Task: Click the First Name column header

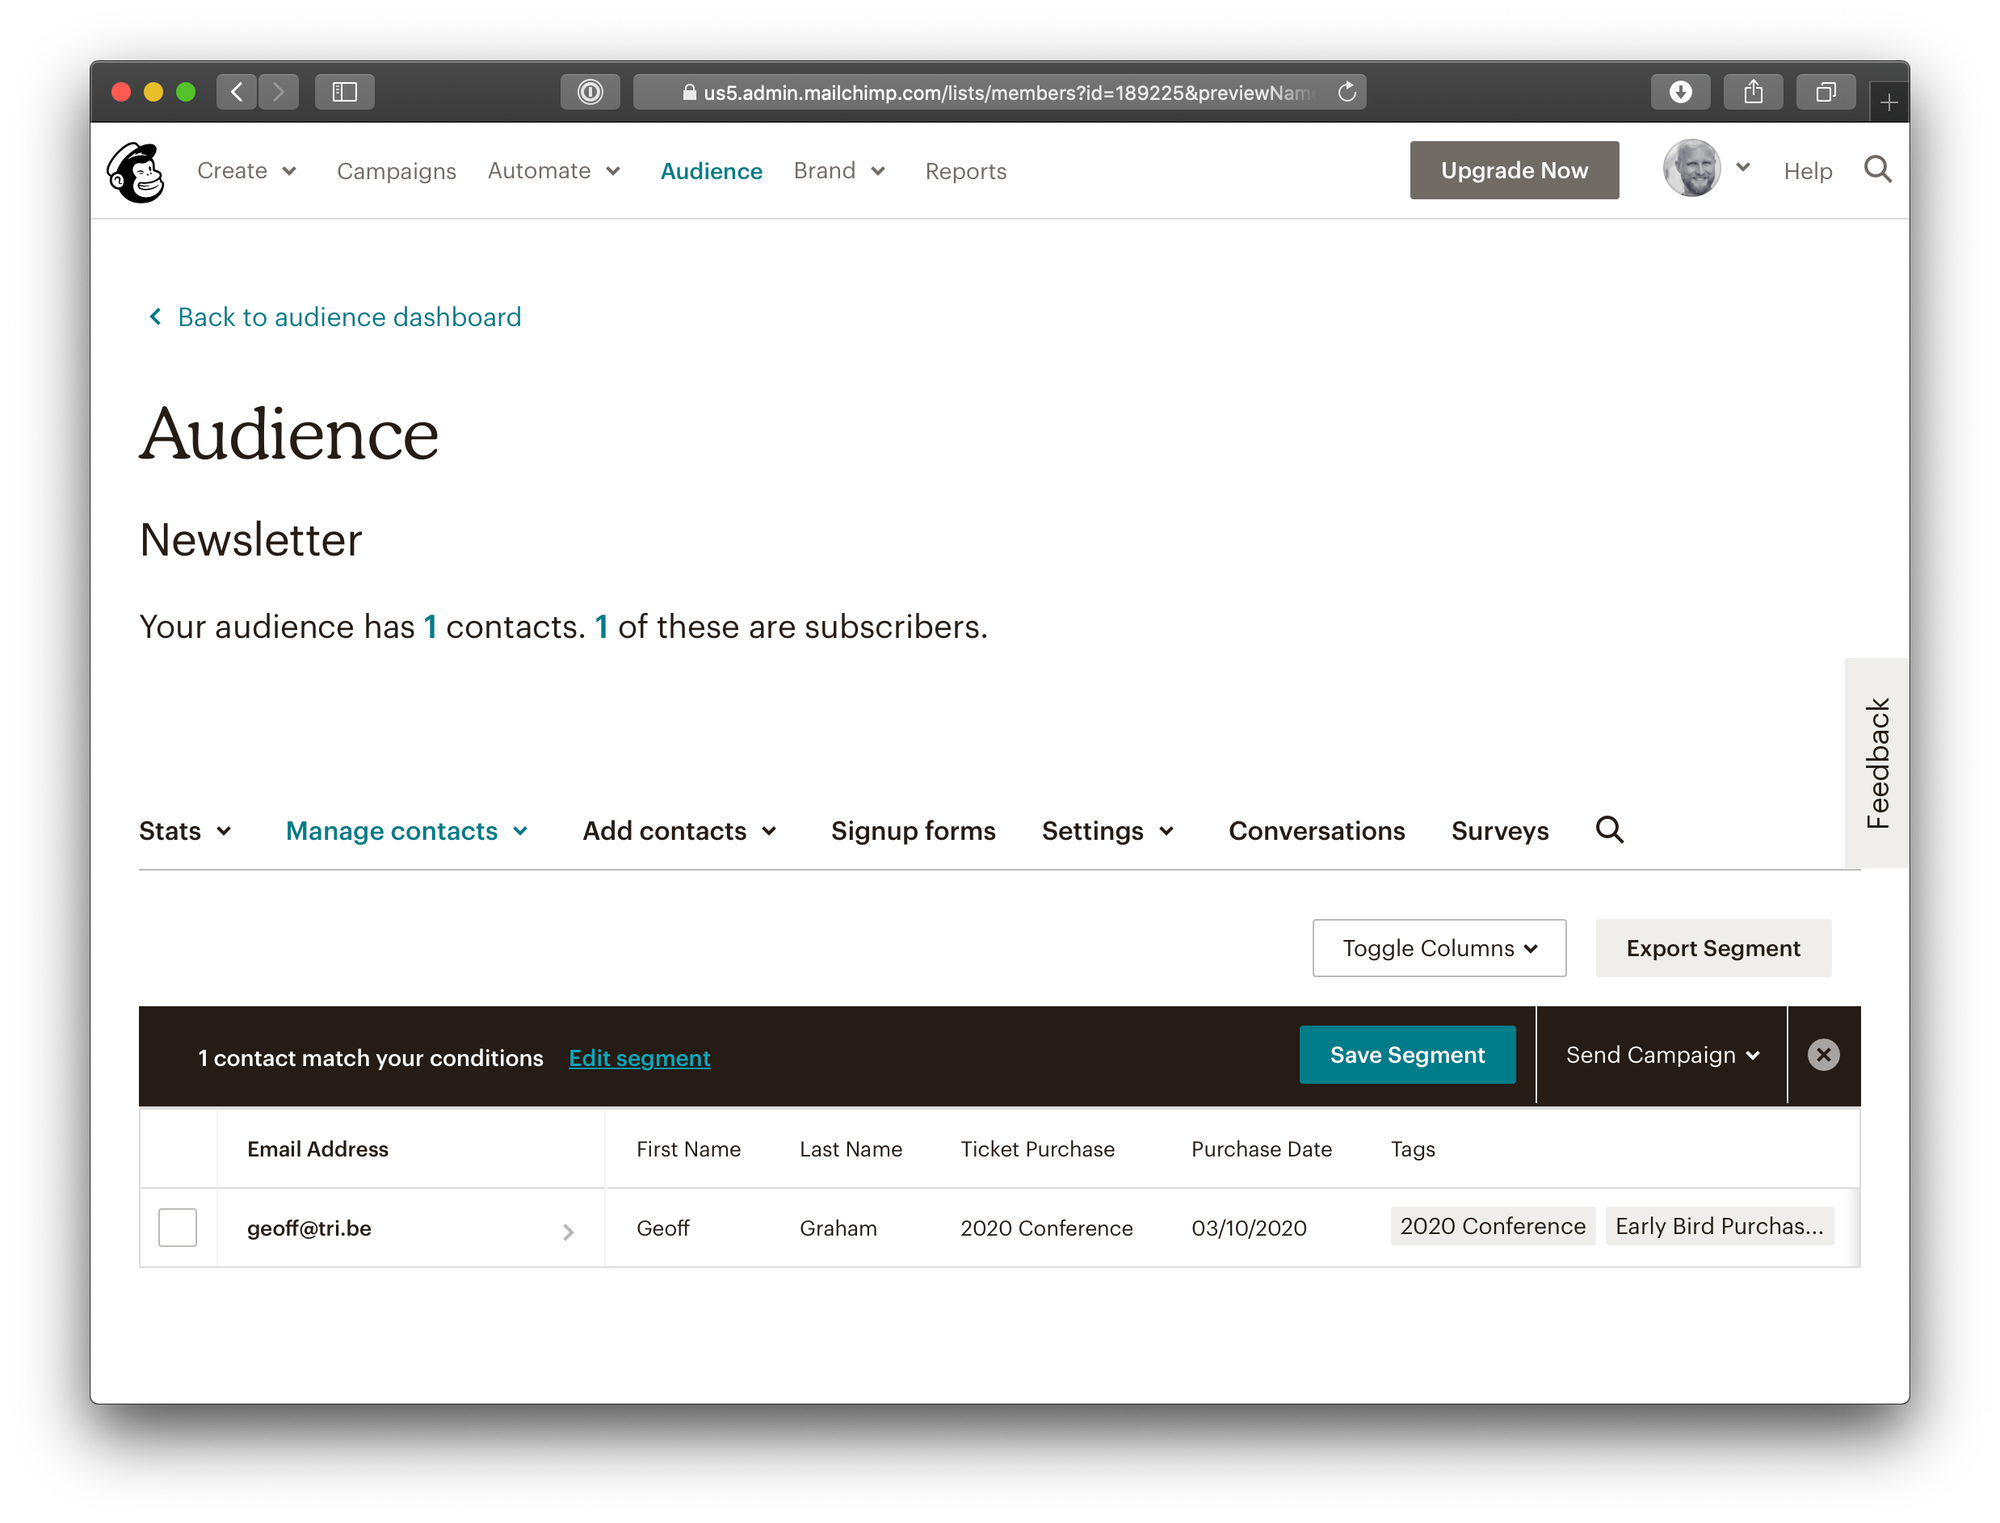Action: click(688, 1149)
